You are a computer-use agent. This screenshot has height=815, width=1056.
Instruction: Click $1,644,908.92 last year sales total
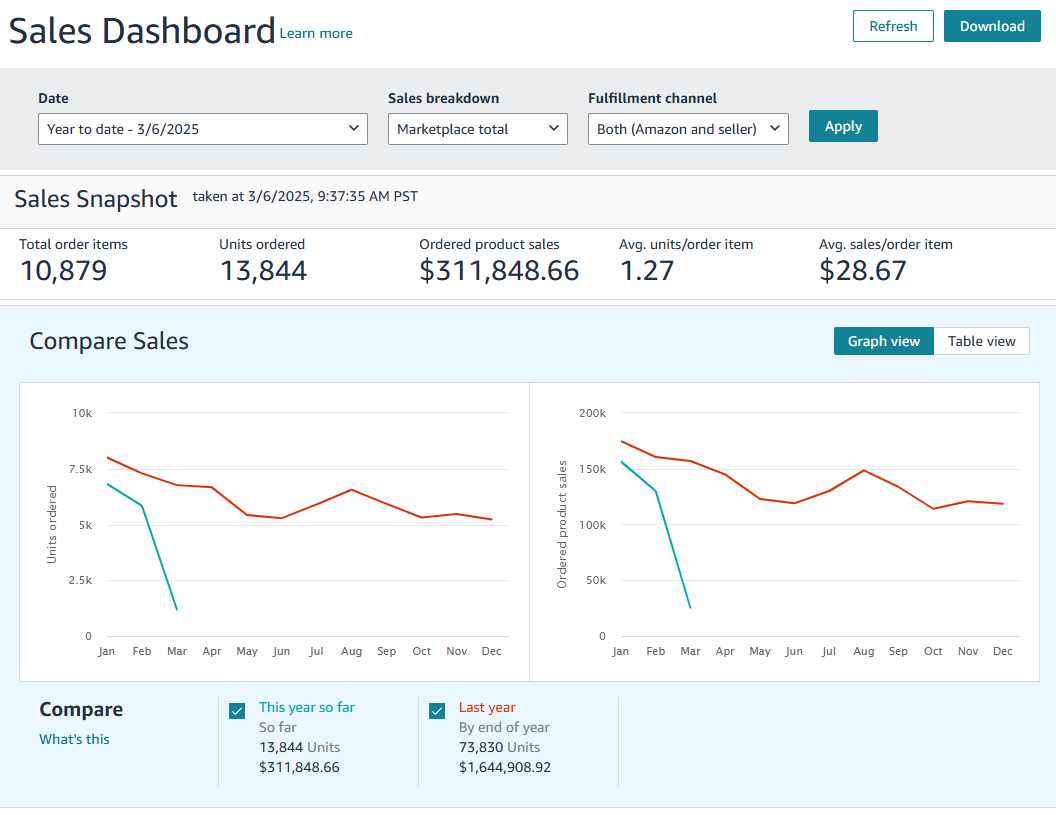504,768
